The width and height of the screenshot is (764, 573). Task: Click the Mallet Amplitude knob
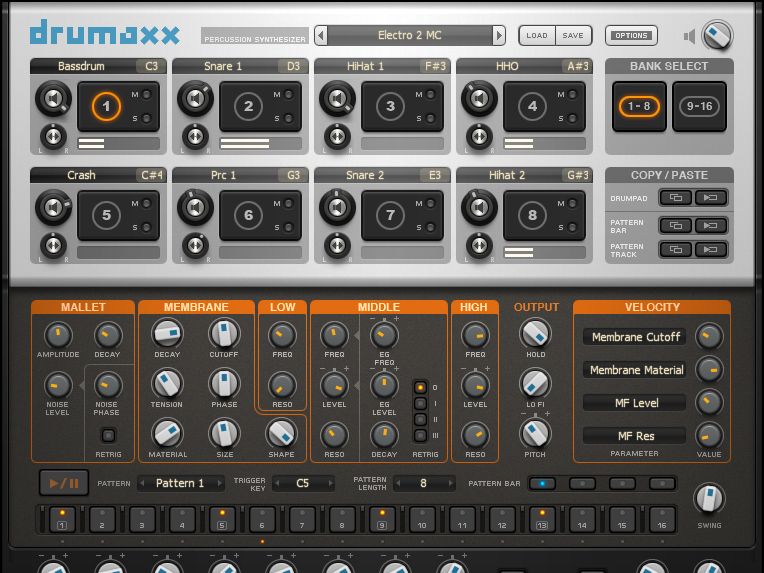click(x=58, y=335)
